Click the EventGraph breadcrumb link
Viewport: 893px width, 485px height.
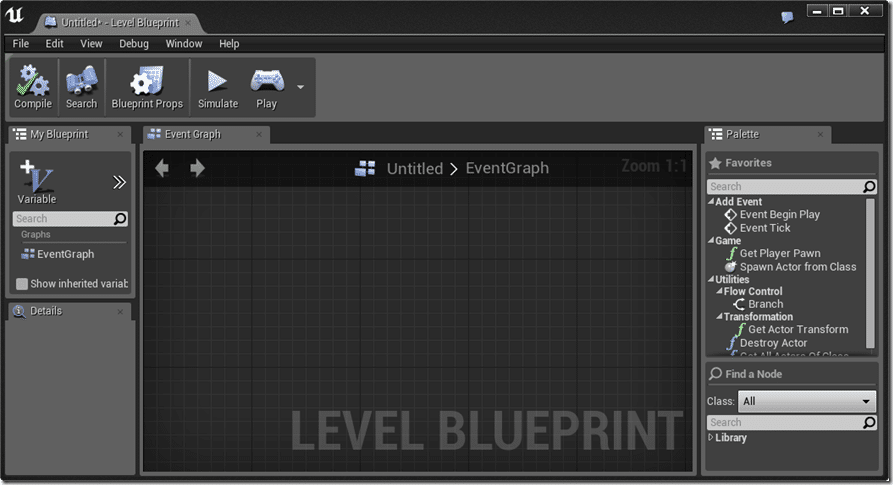tap(507, 168)
